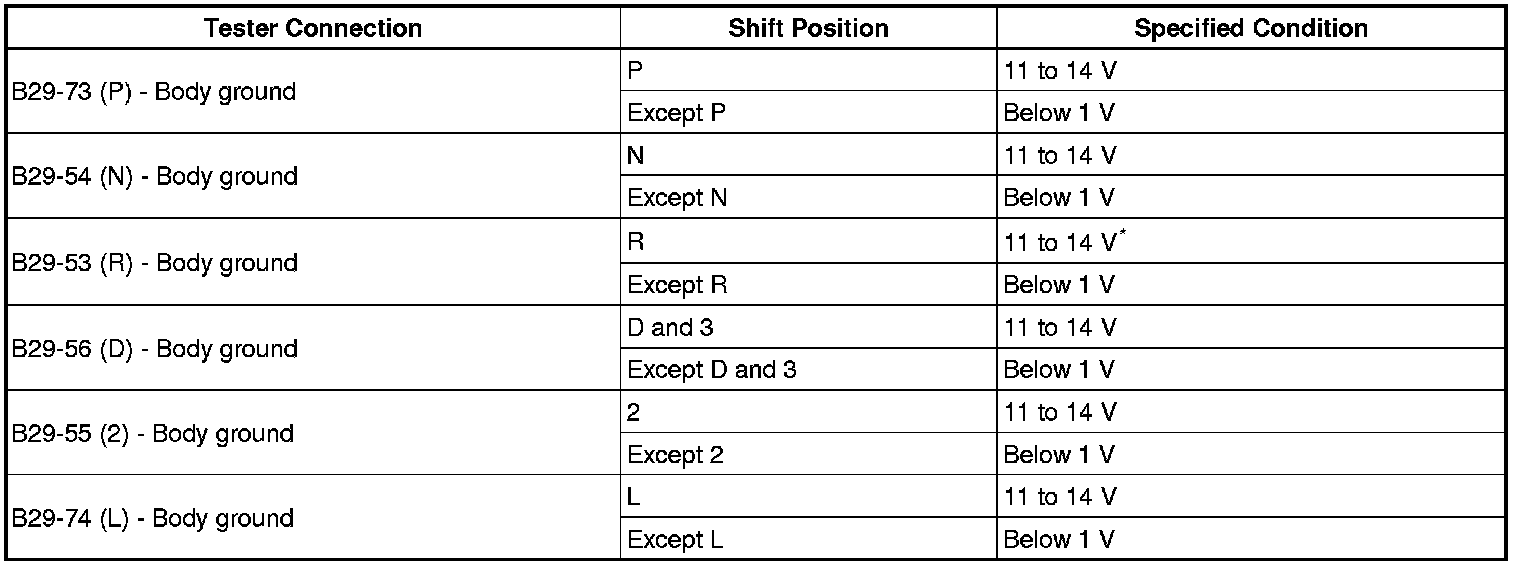Viewport: 1520px width, 566px height.
Task: Select the B29-73 (P) - Body ground cell
Action: coord(154,92)
